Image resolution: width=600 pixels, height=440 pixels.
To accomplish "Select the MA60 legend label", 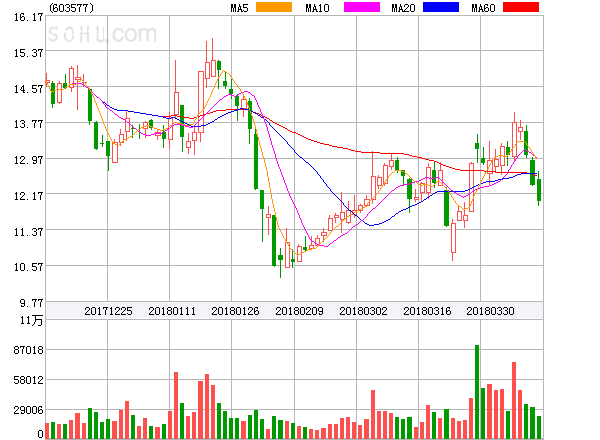I will (483, 8).
